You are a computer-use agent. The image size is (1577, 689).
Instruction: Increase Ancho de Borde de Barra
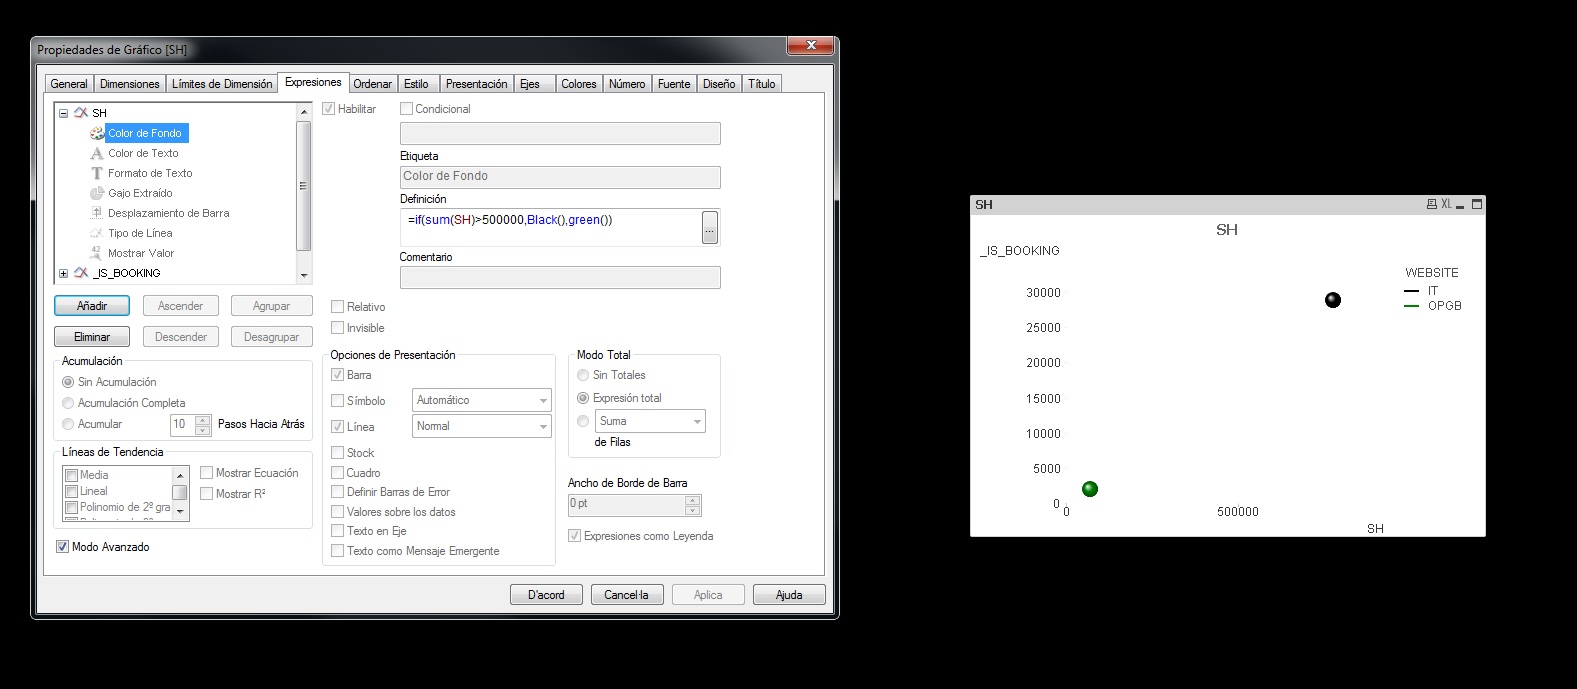pyautogui.click(x=693, y=500)
